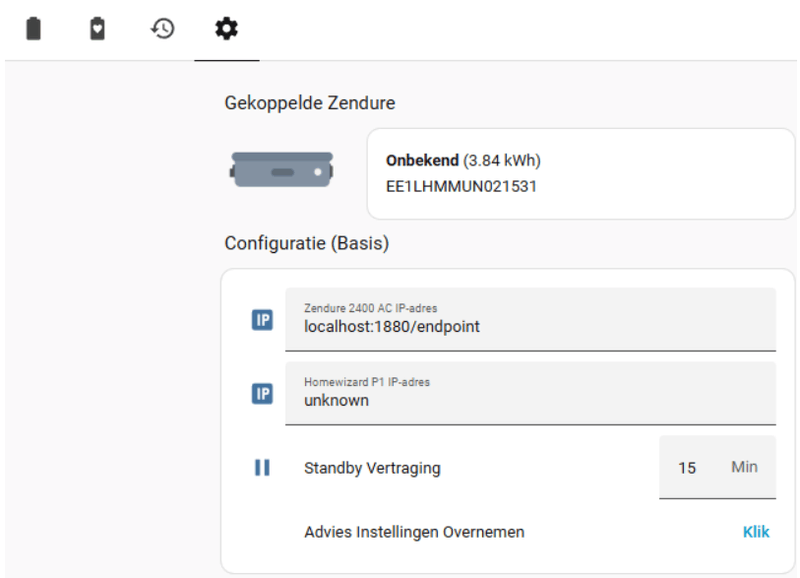Open the battery status tab
Viewport: 800px width, 578px height.
click(x=33, y=29)
